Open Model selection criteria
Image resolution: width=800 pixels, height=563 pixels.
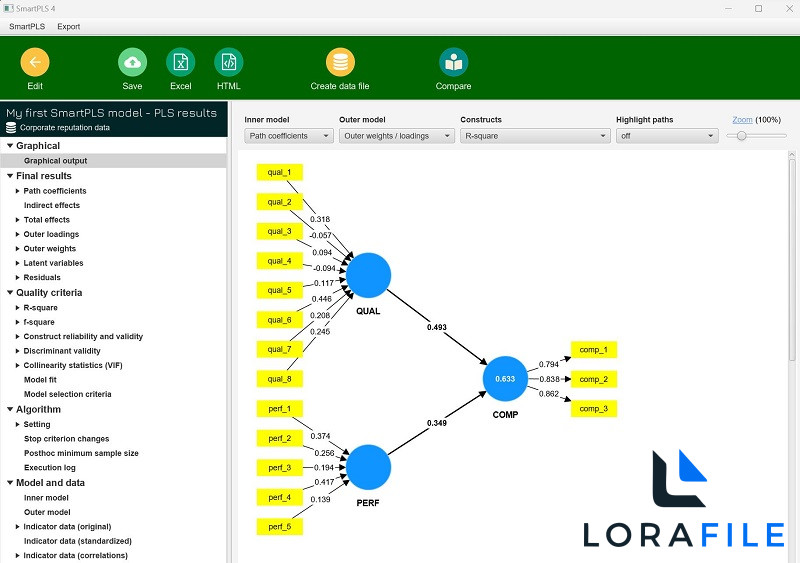pyautogui.click(x=67, y=394)
